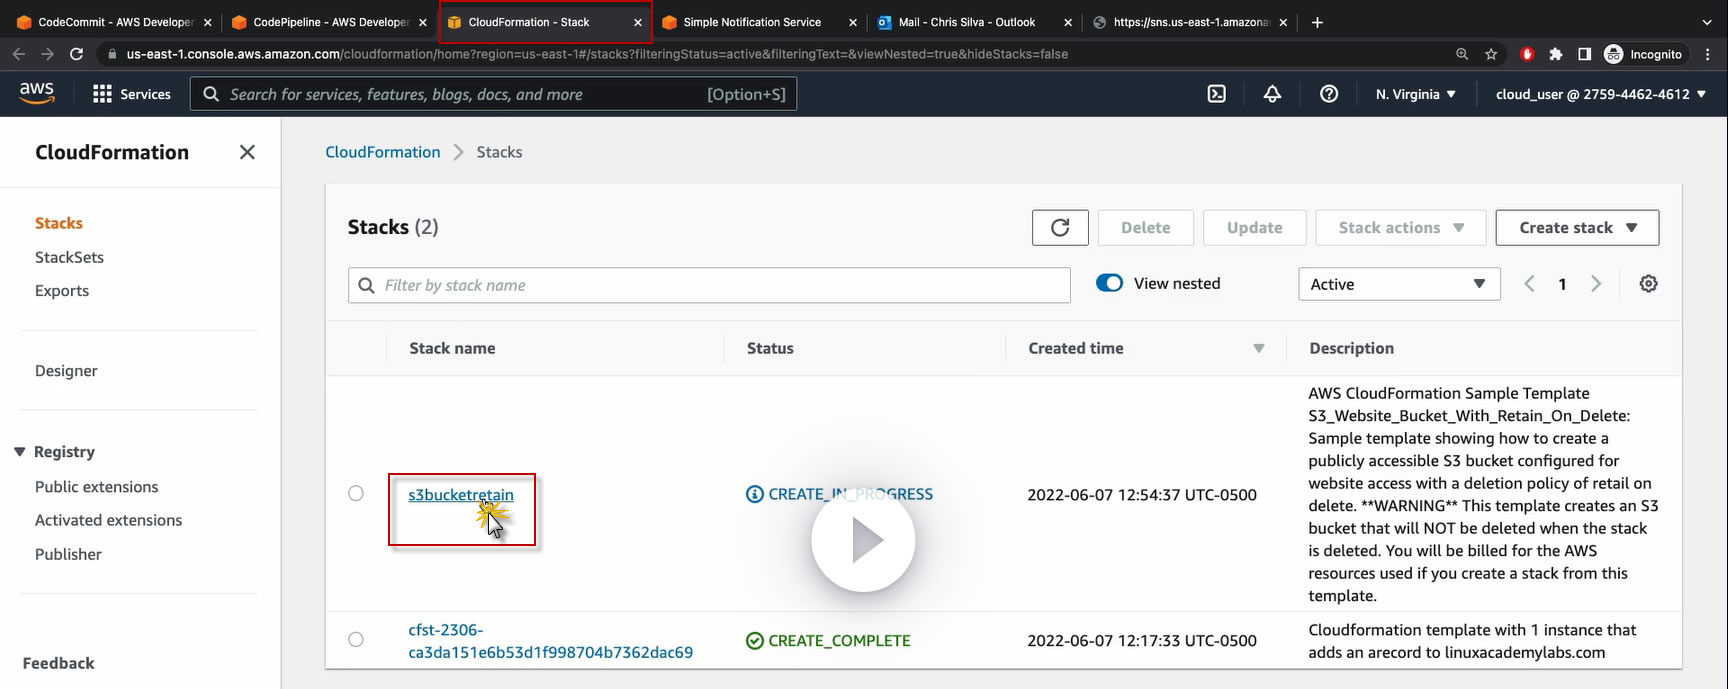Close the Simple Notification Service tab
Viewport: 1728px width, 689px height.
(852, 22)
